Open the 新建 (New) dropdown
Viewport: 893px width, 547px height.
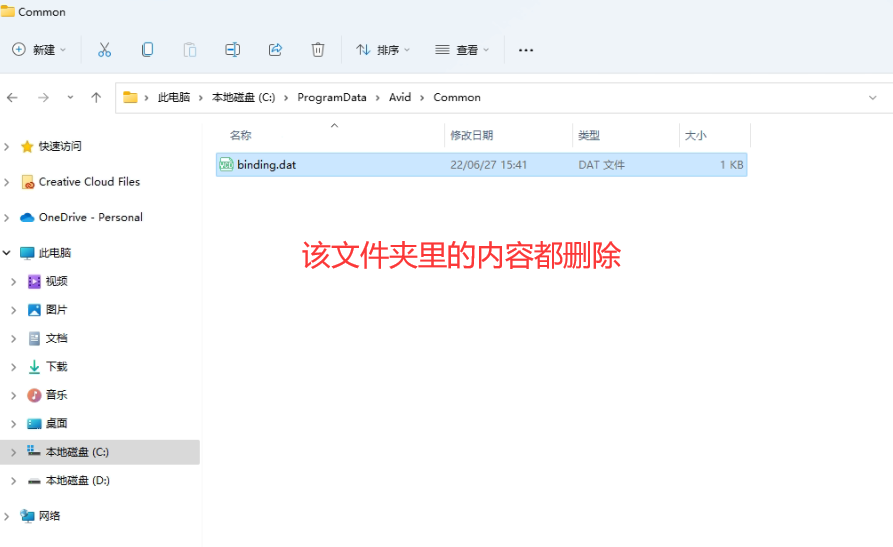pos(39,50)
